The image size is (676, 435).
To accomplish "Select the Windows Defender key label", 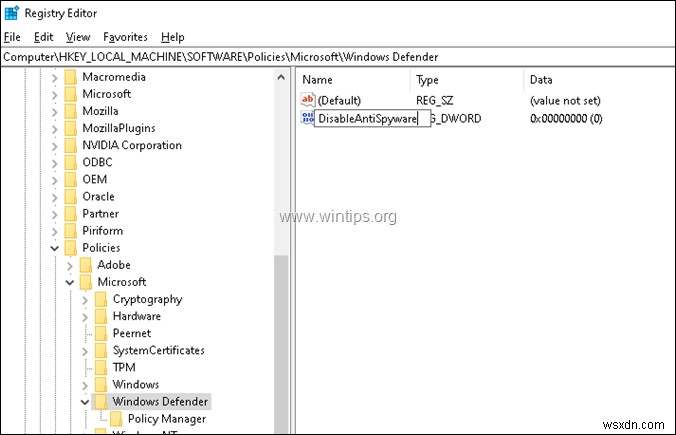I will pyautogui.click(x=160, y=401).
